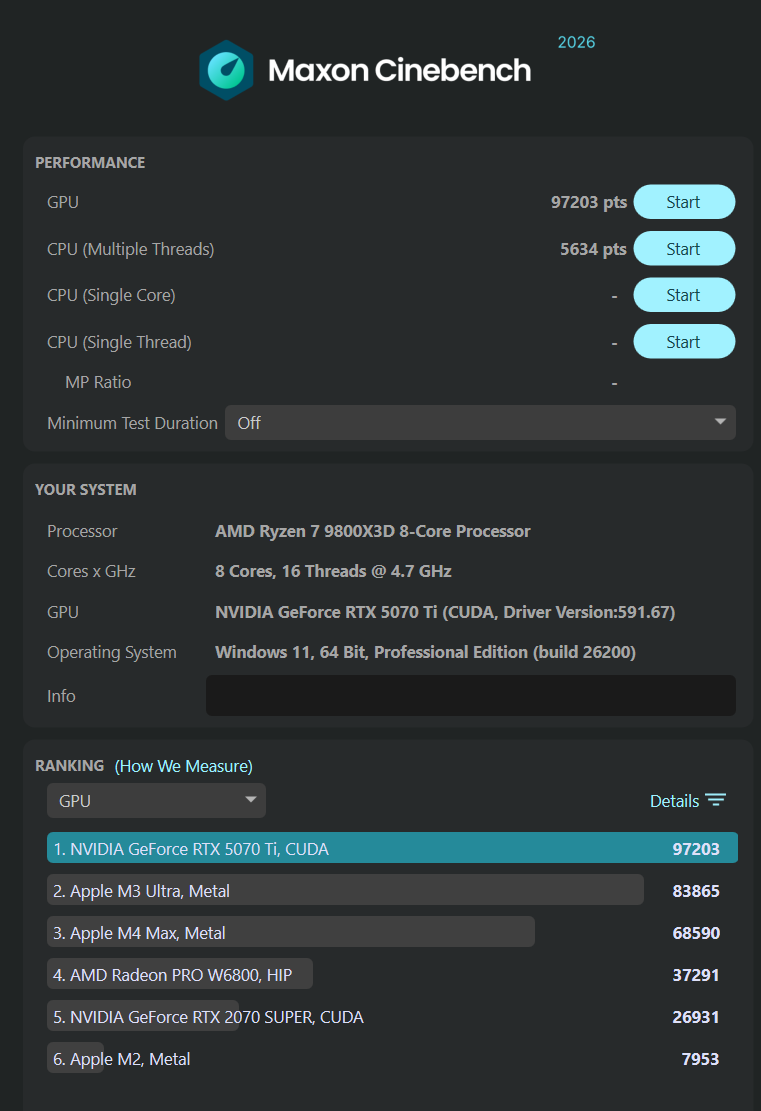Open the How We Measure link

point(184,766)
